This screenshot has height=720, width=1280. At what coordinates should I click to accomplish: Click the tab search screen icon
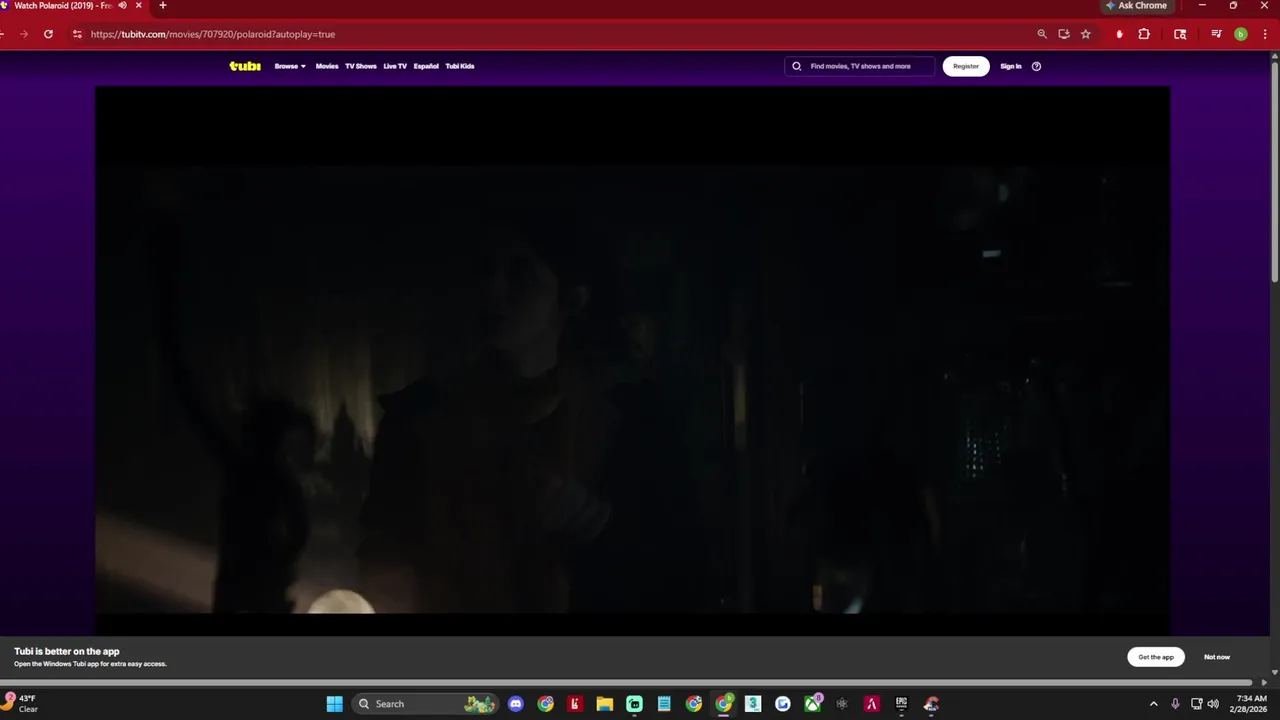(1180, 34)
